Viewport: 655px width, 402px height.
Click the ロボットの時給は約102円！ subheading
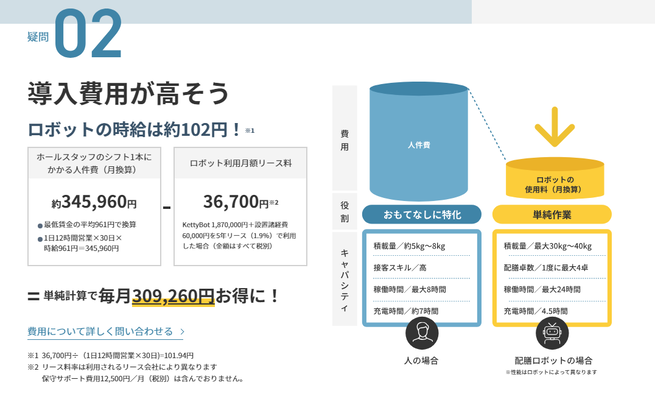[134, 130]
